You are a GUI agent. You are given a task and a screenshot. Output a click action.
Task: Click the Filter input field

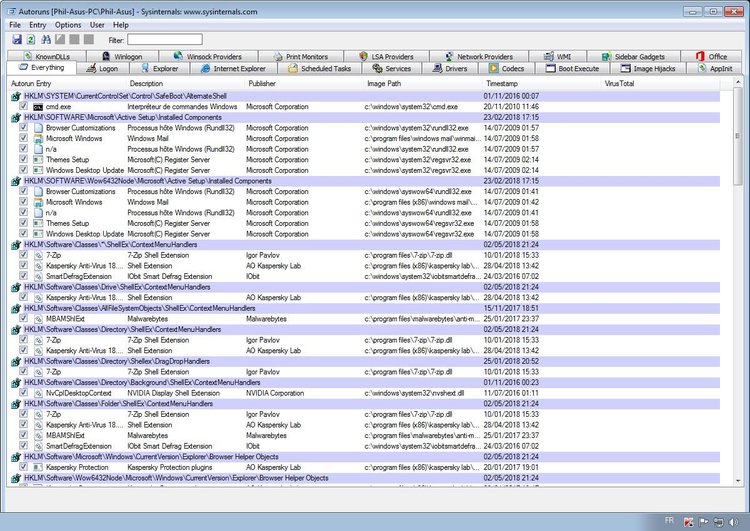[165, 40]
